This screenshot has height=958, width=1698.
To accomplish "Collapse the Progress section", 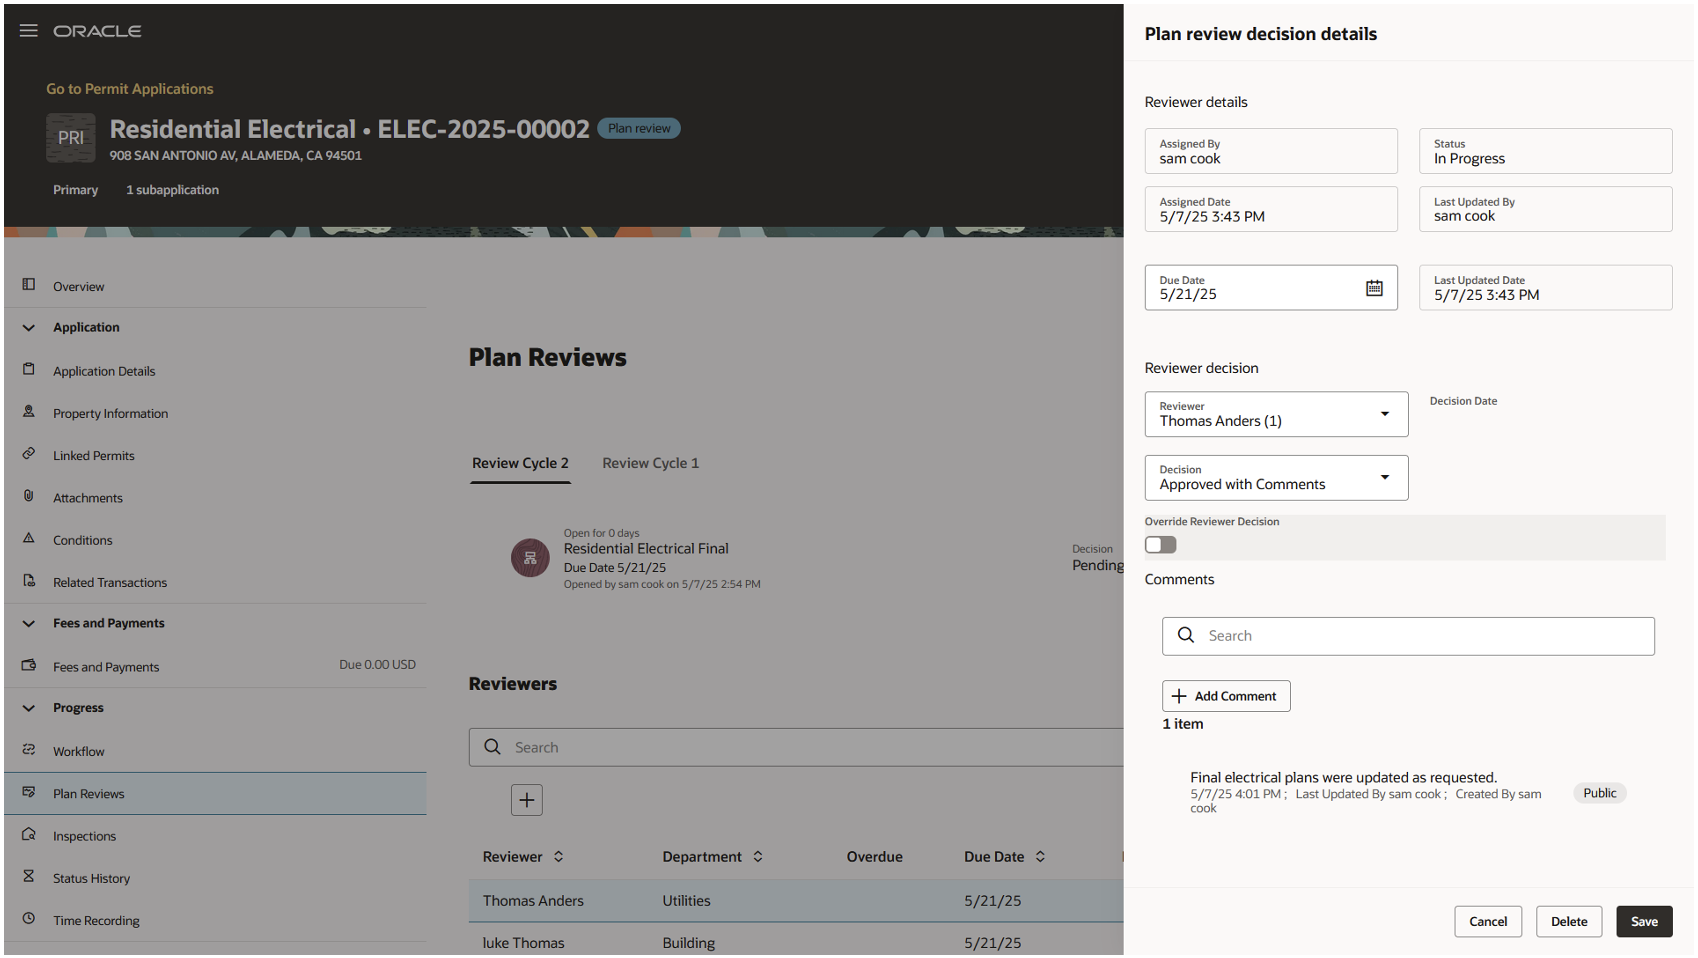I will tap(29, 708).
